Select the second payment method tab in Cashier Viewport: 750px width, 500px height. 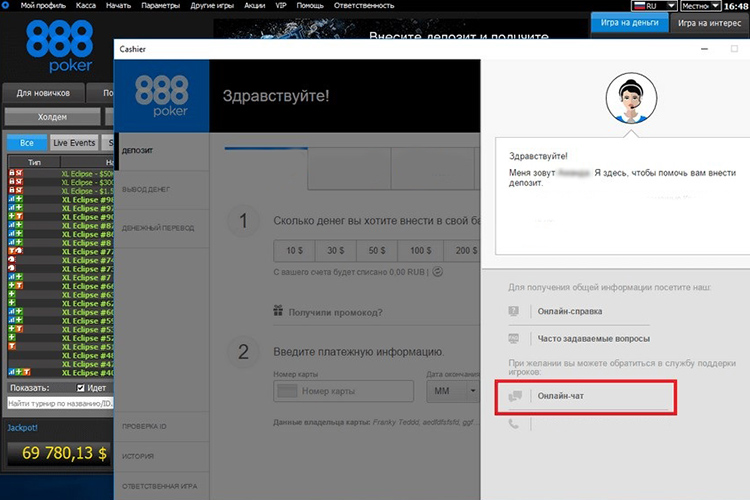click(x=349, y=168)
